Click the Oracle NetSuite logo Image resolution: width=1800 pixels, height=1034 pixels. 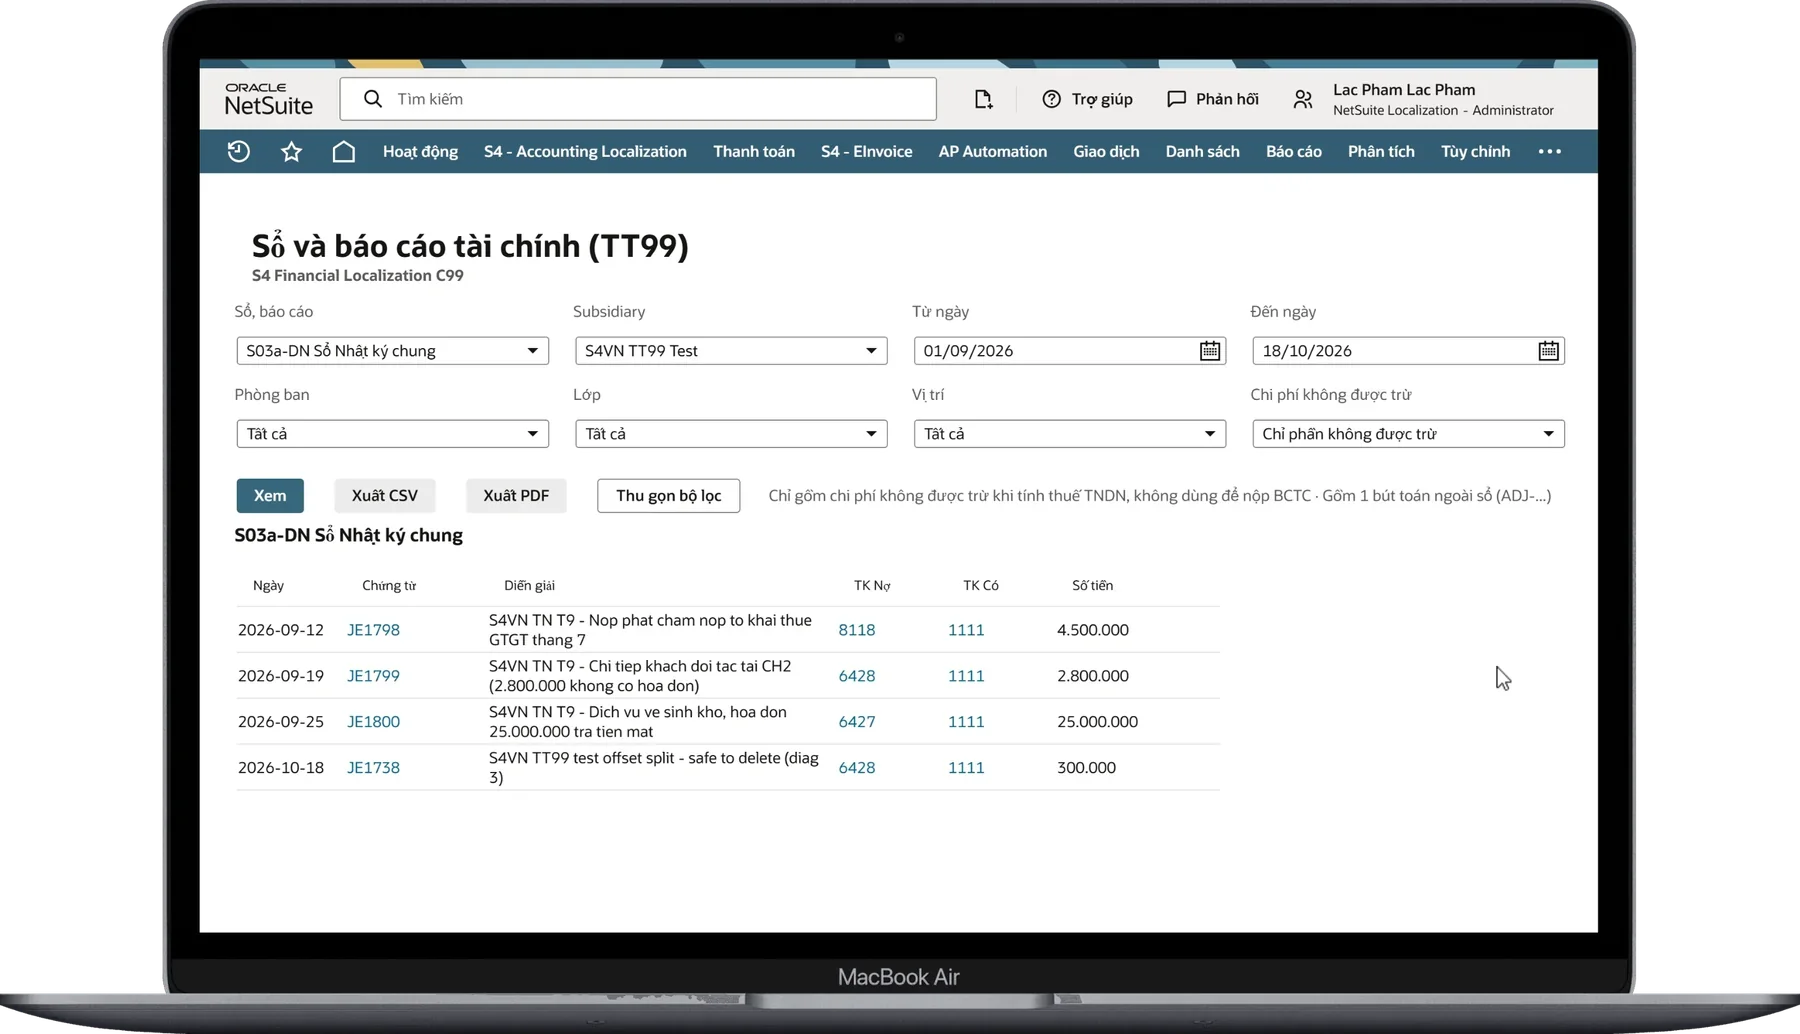click(x=268, y=99)
